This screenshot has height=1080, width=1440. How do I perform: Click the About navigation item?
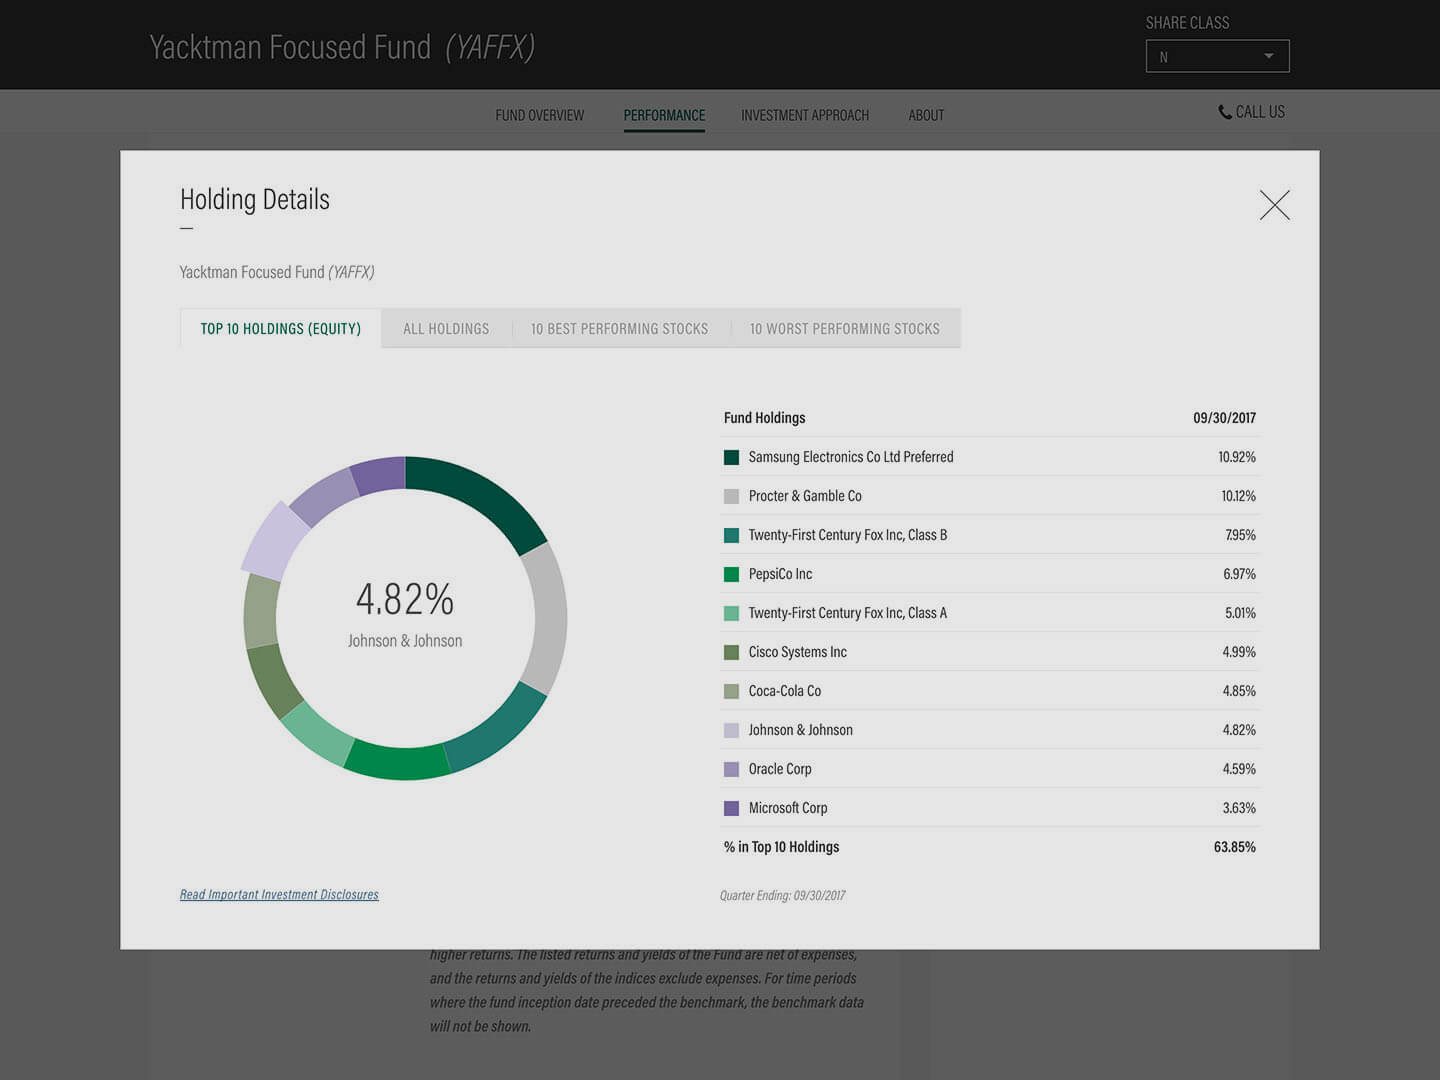(x=926, y=115)
